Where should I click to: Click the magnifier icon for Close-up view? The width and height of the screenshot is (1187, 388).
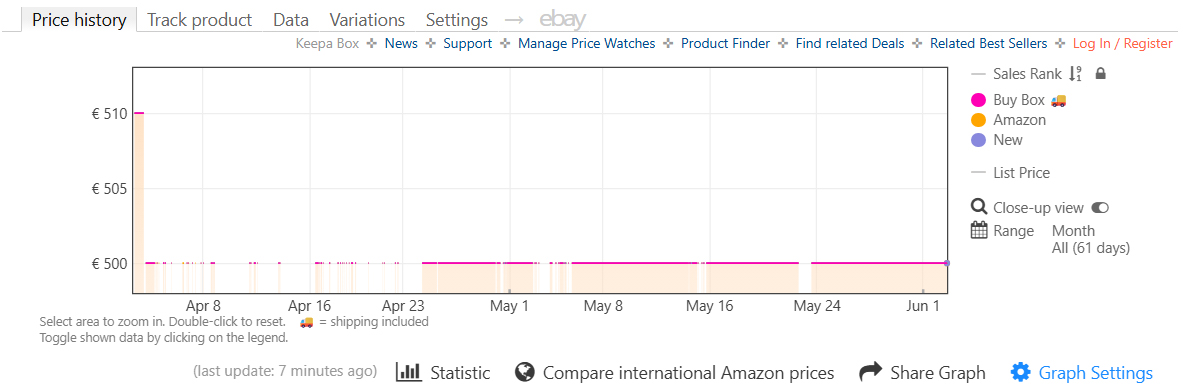coord(979,207)
